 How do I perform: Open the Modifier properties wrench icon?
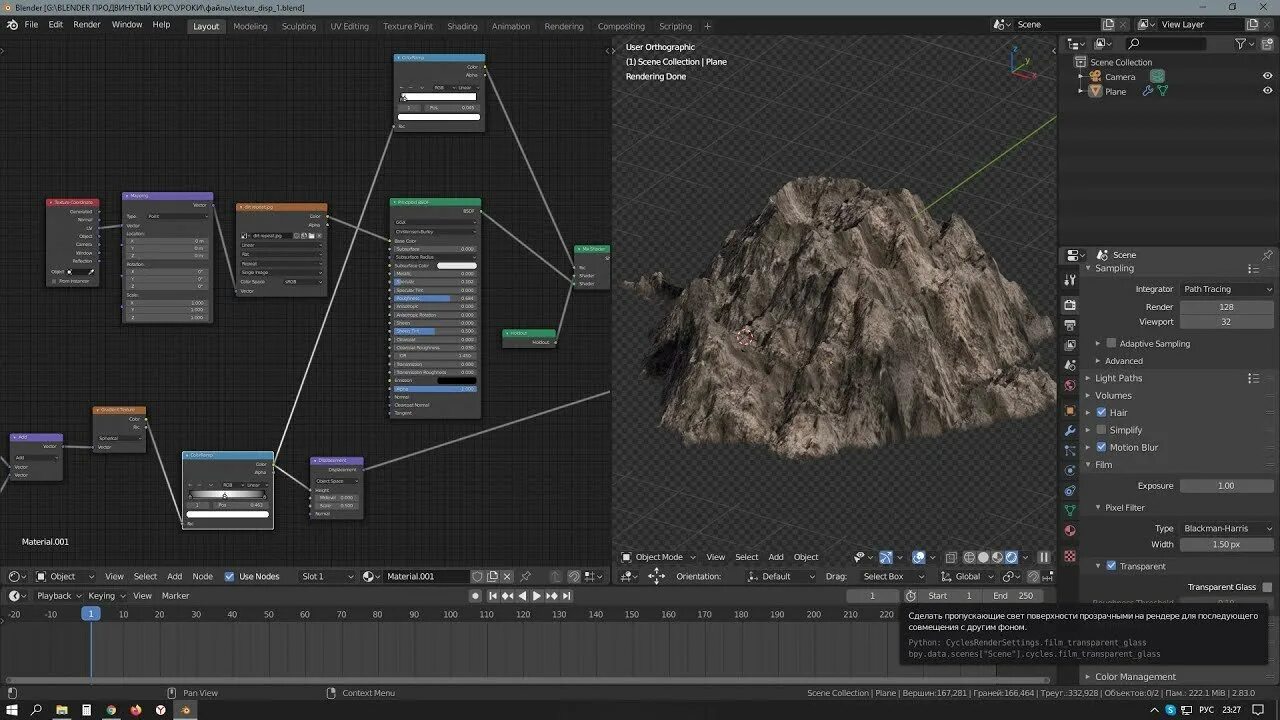click(x=1070, y=430)
